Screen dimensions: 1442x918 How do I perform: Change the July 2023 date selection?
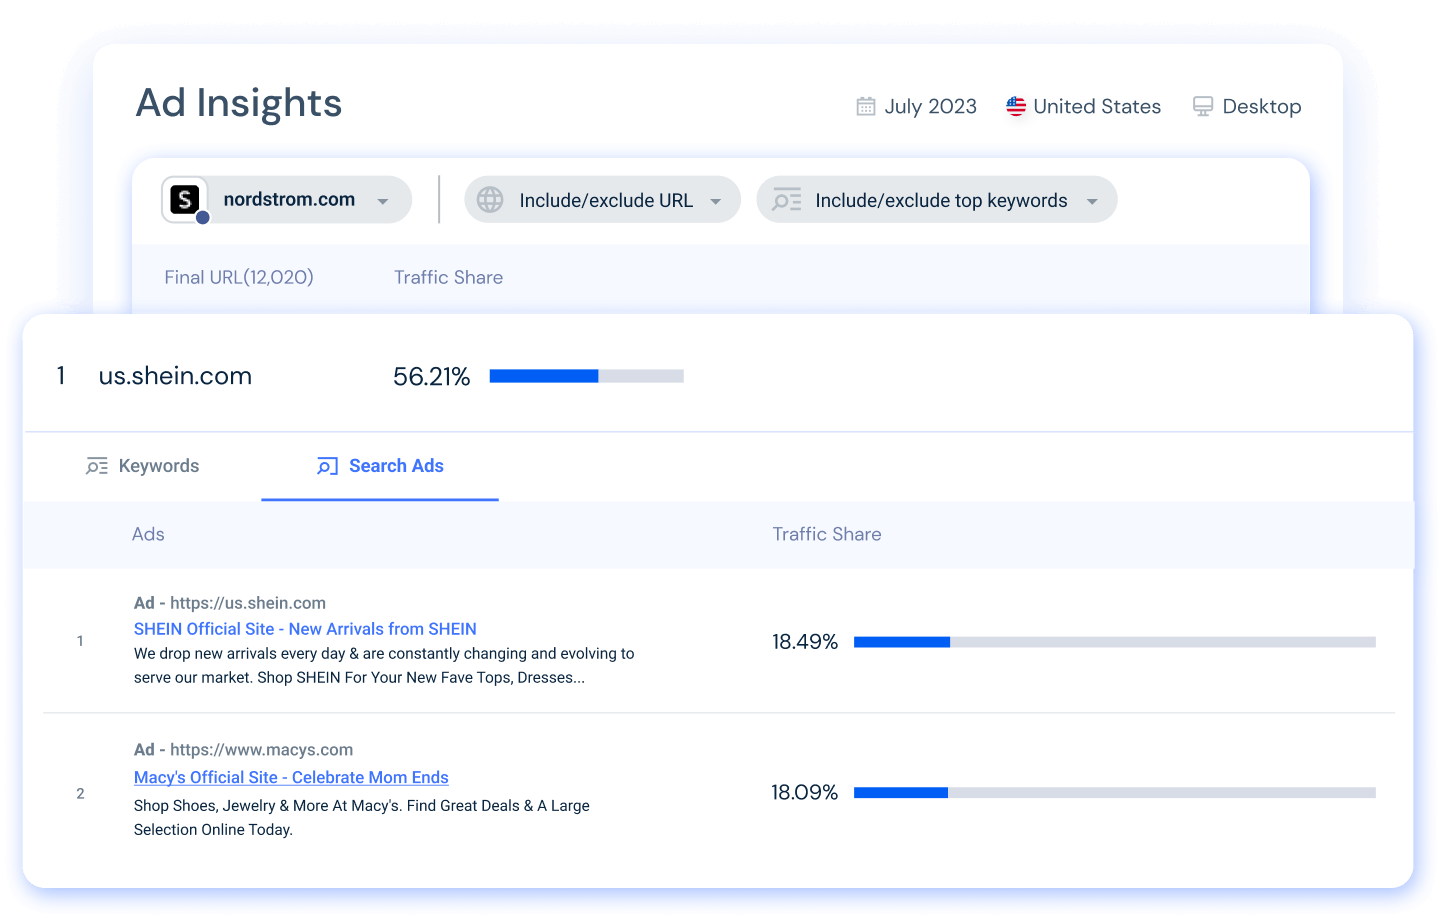click(930, 107)
